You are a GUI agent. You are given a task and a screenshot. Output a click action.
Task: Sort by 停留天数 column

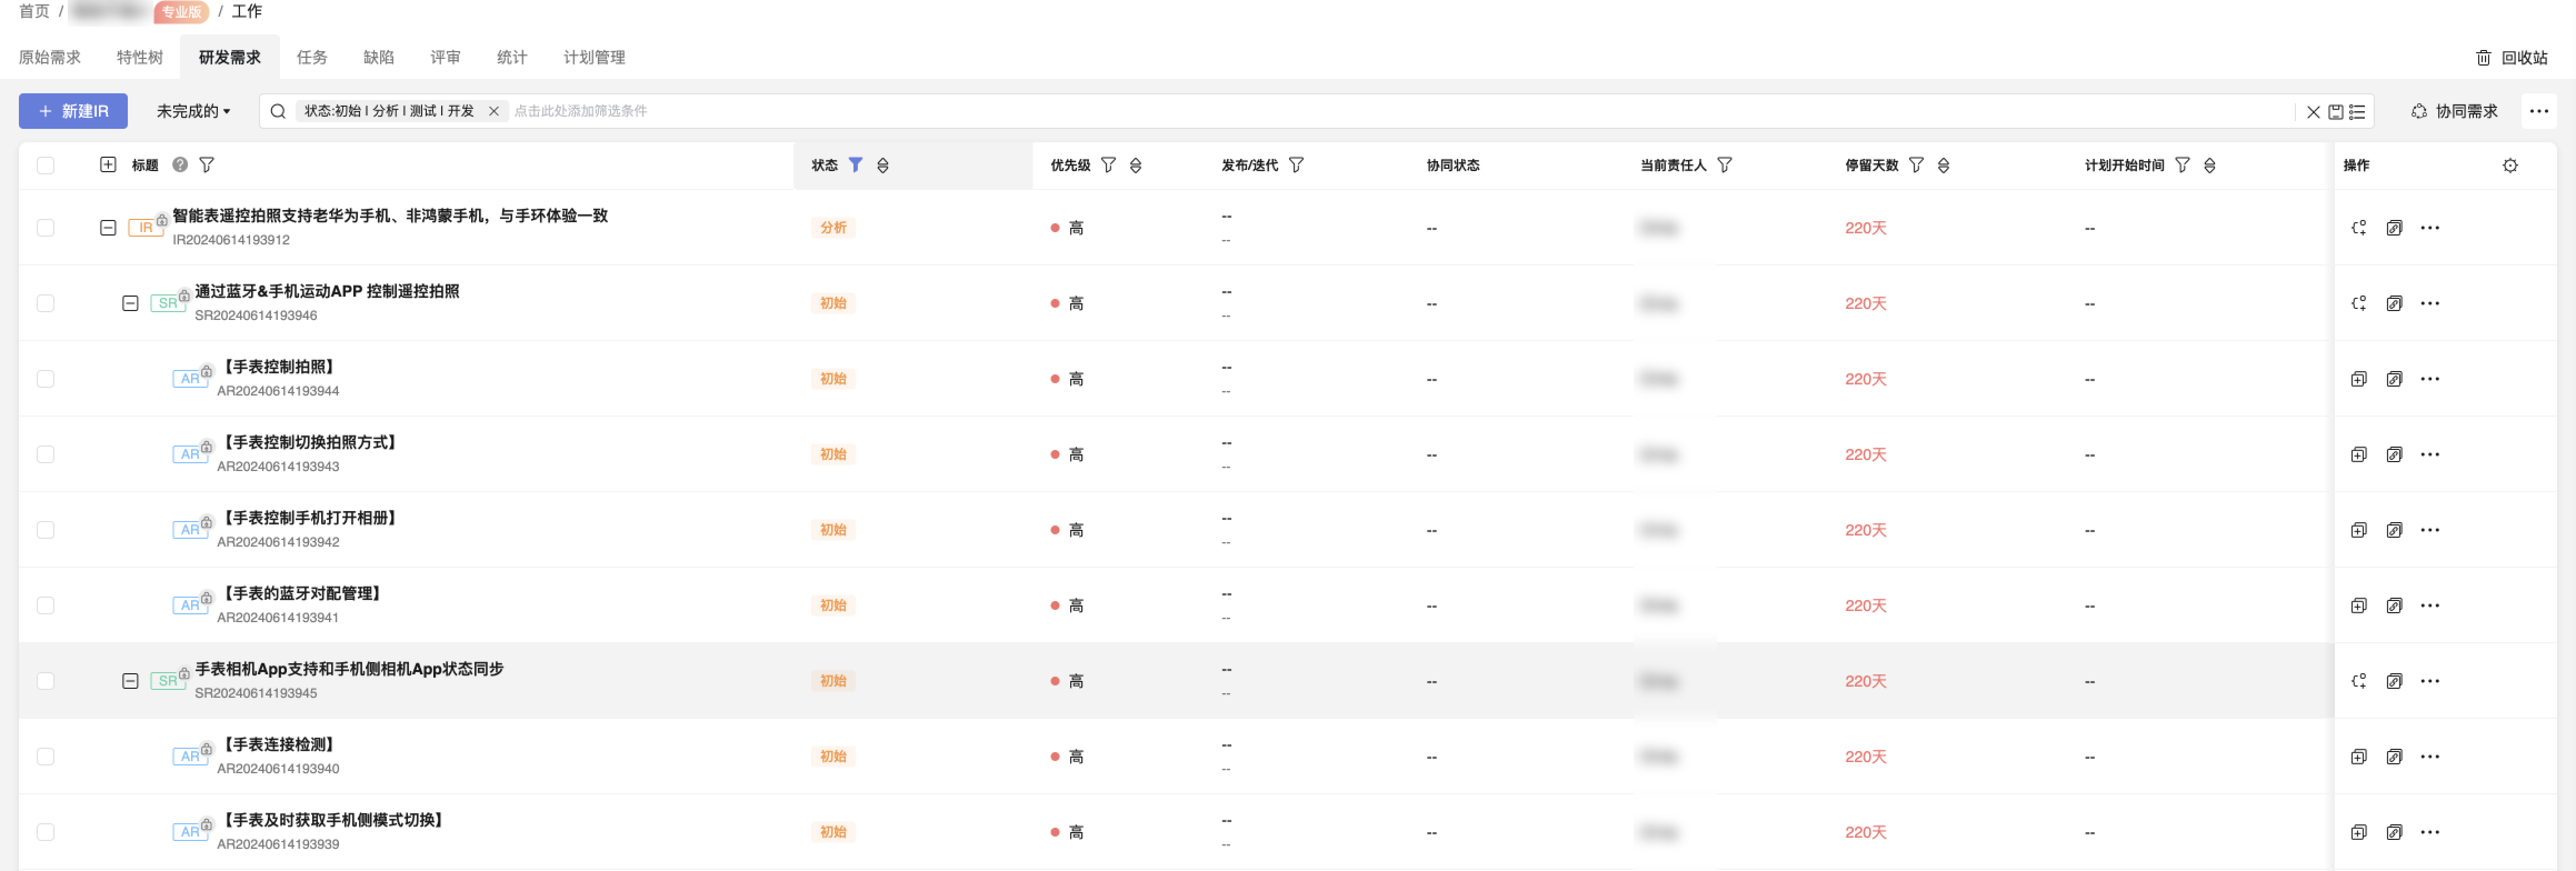[1944, 166]
